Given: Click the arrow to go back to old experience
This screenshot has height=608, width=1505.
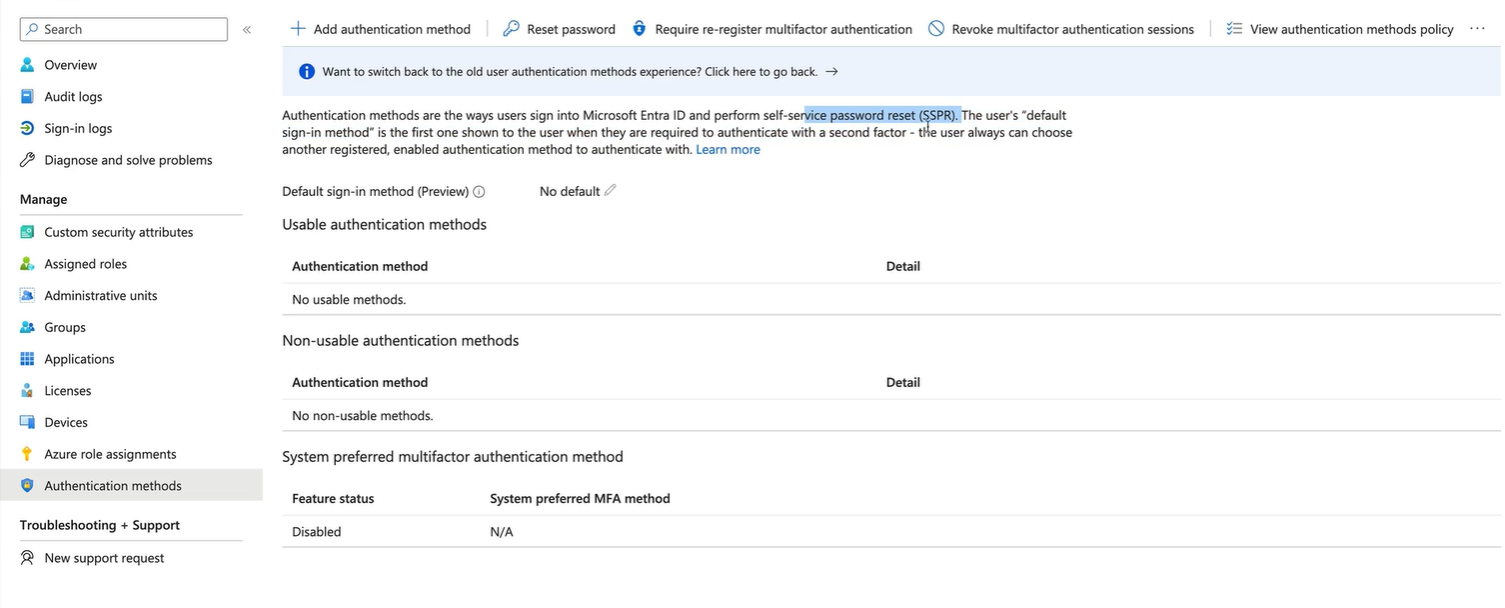Looking at the screenshot, I should coord(831,72).
